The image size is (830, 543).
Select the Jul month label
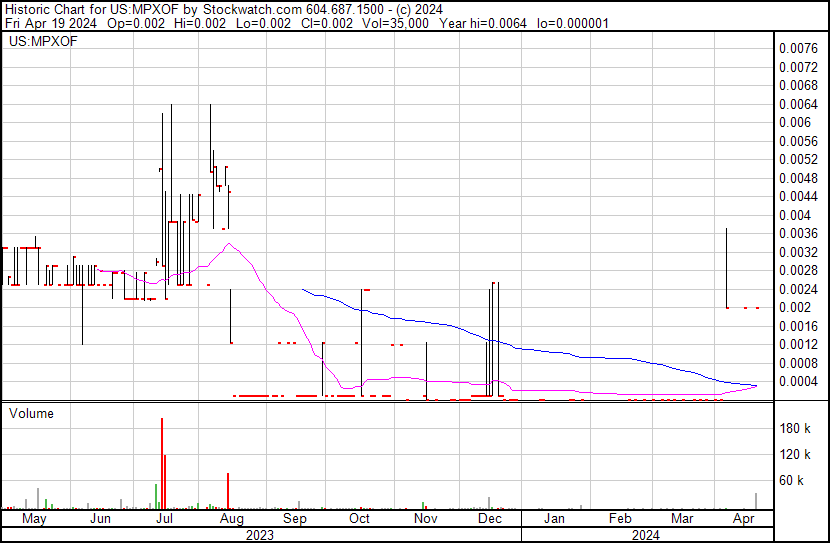pyautogui.click(x=164, y=520)
